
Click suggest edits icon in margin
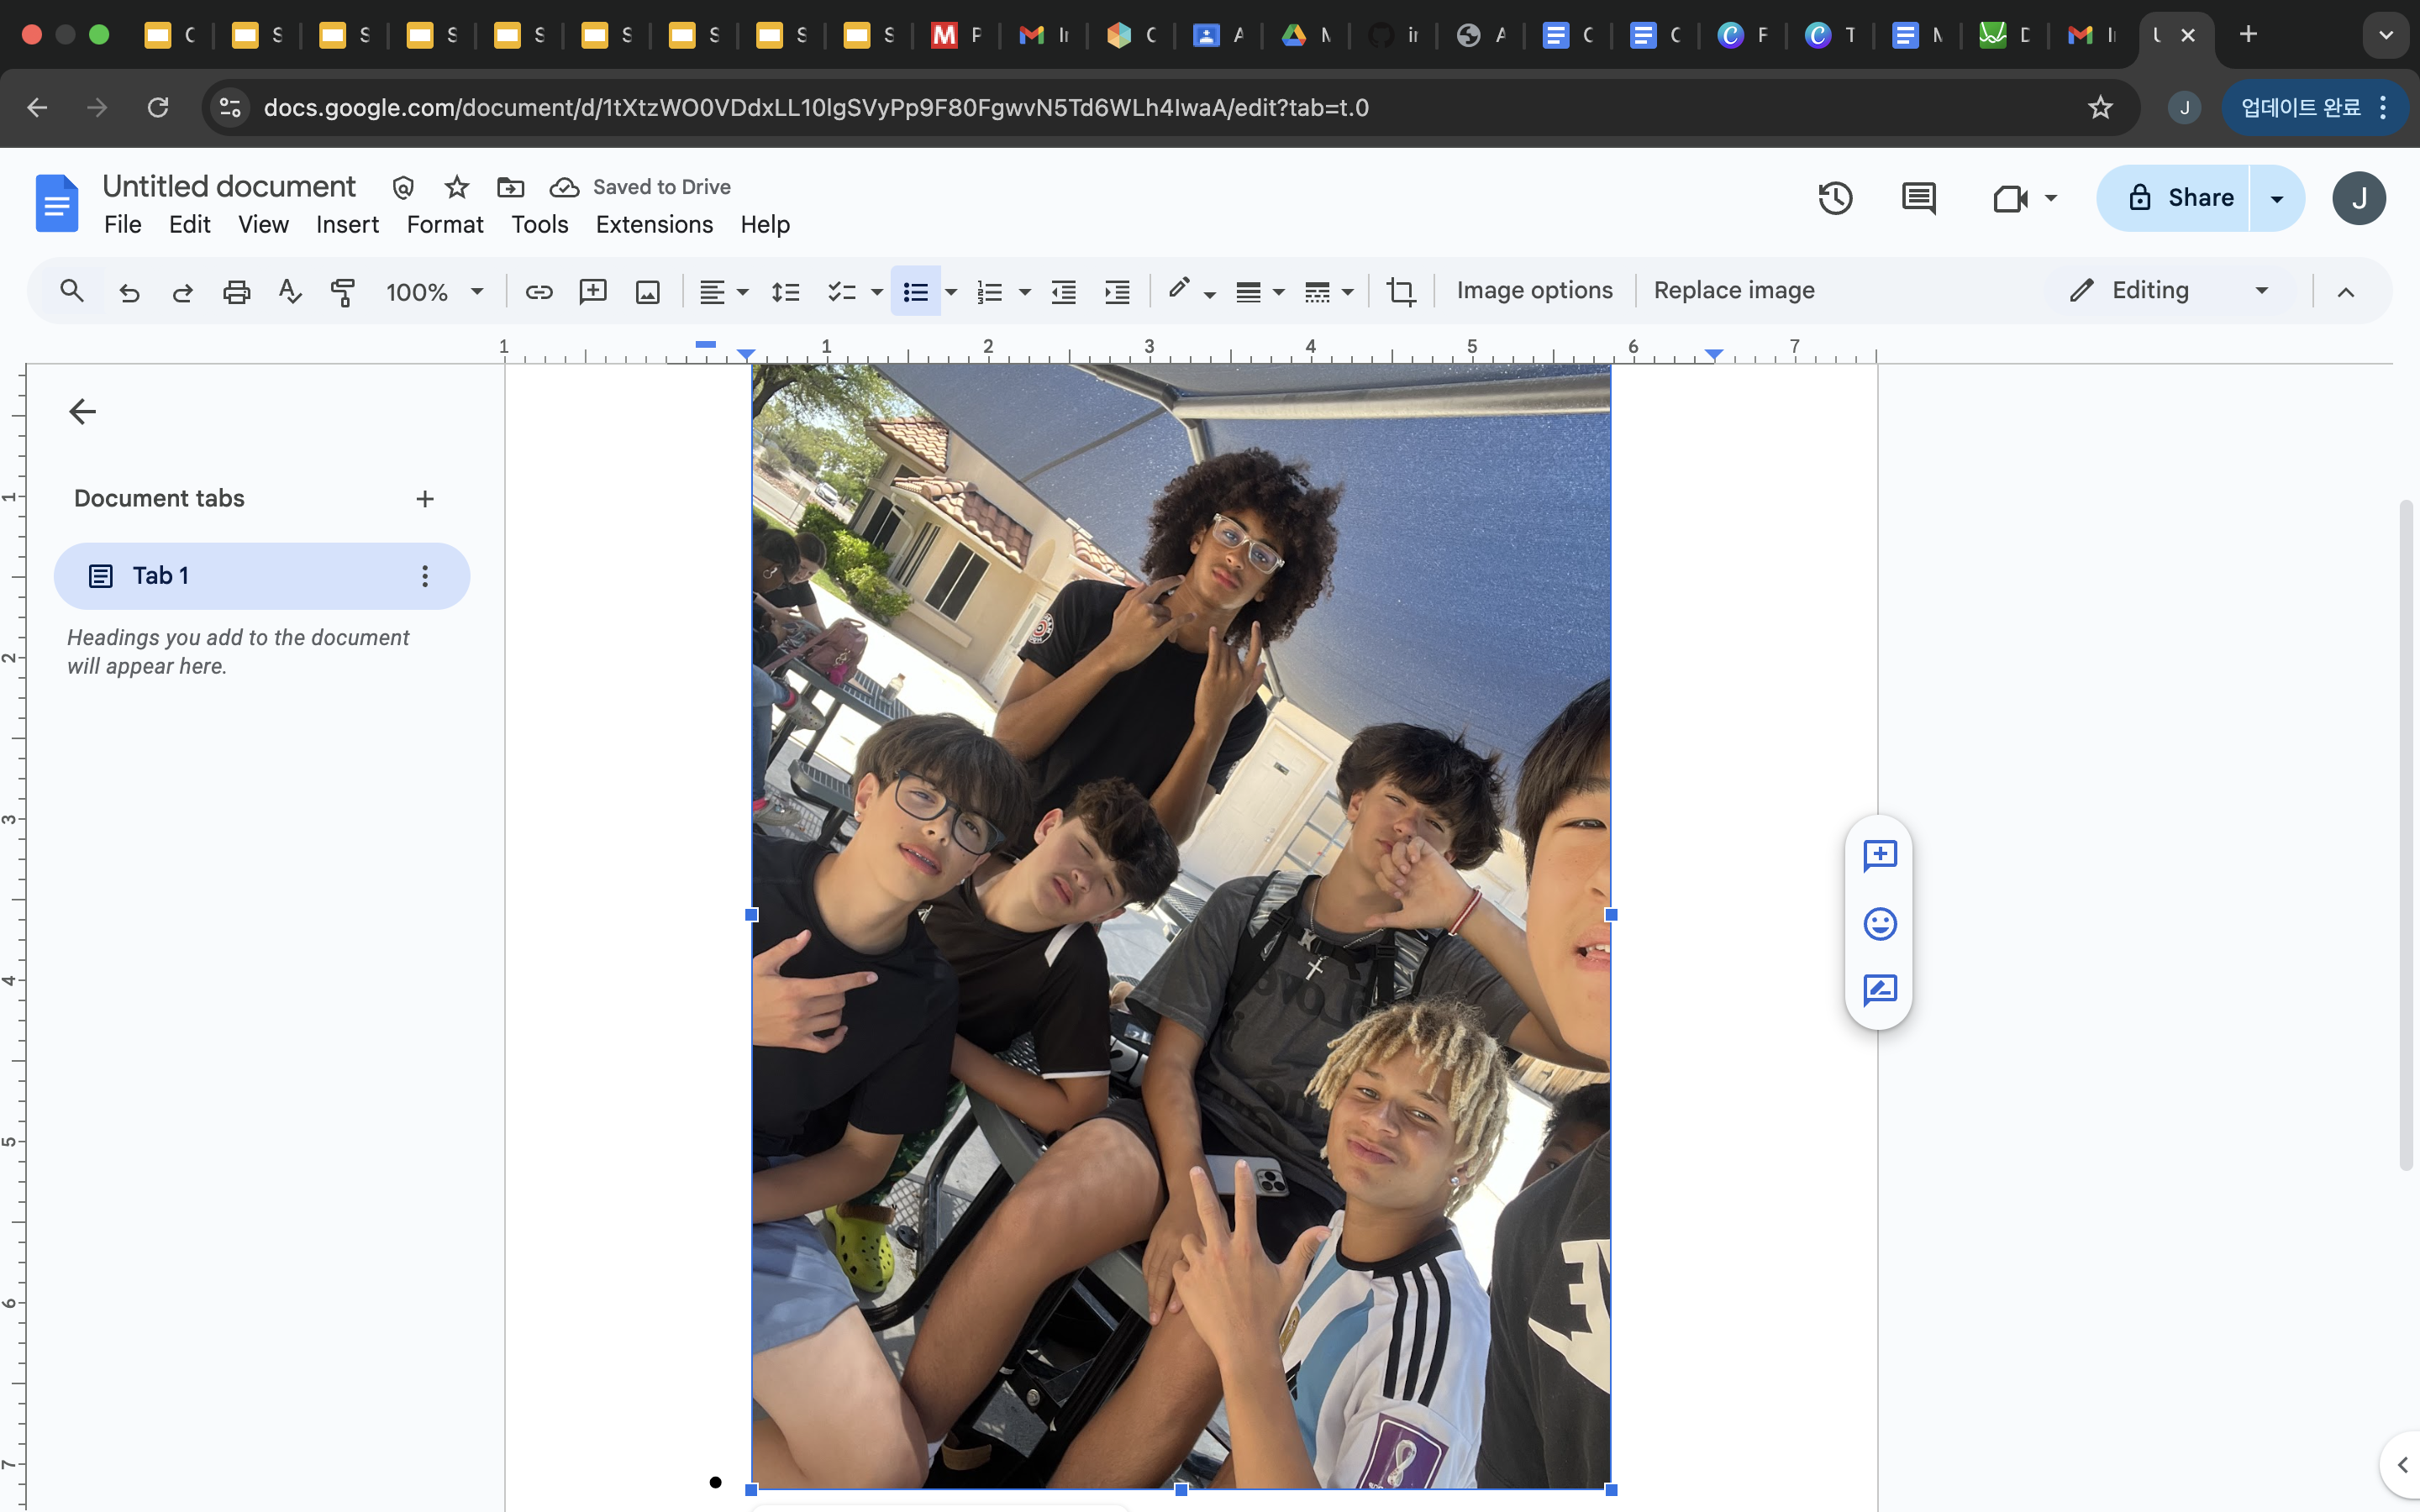tap(1879, 990)
